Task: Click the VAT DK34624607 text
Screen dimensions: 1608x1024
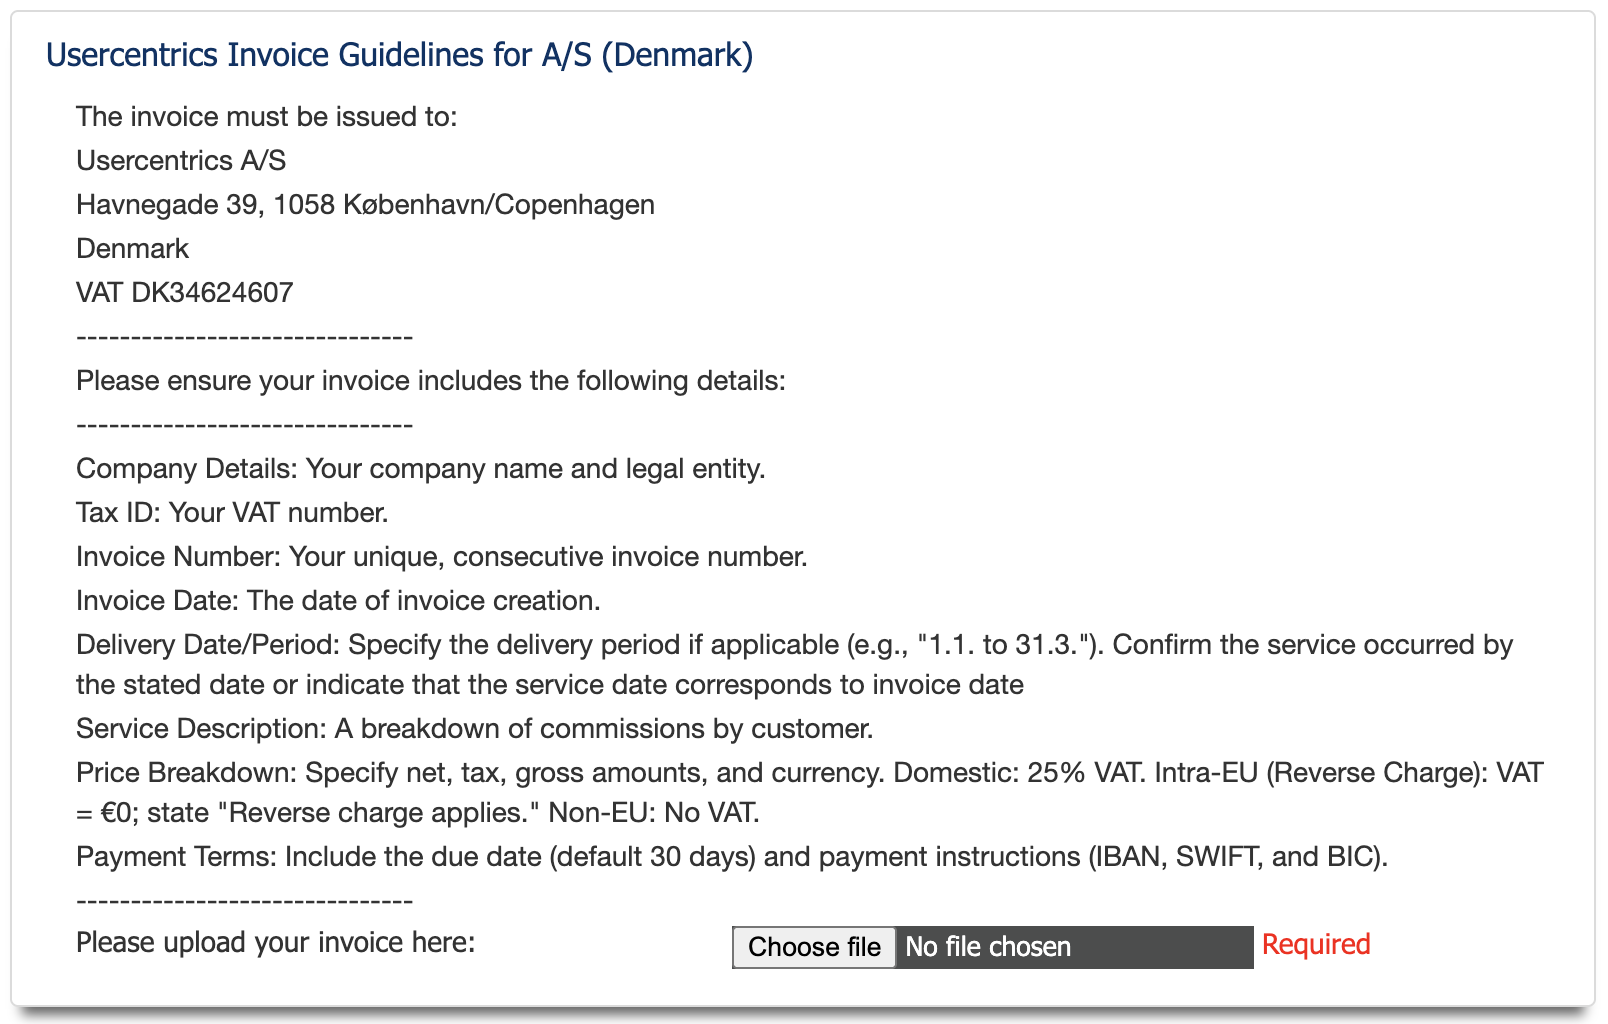Action: click(185, 293)
